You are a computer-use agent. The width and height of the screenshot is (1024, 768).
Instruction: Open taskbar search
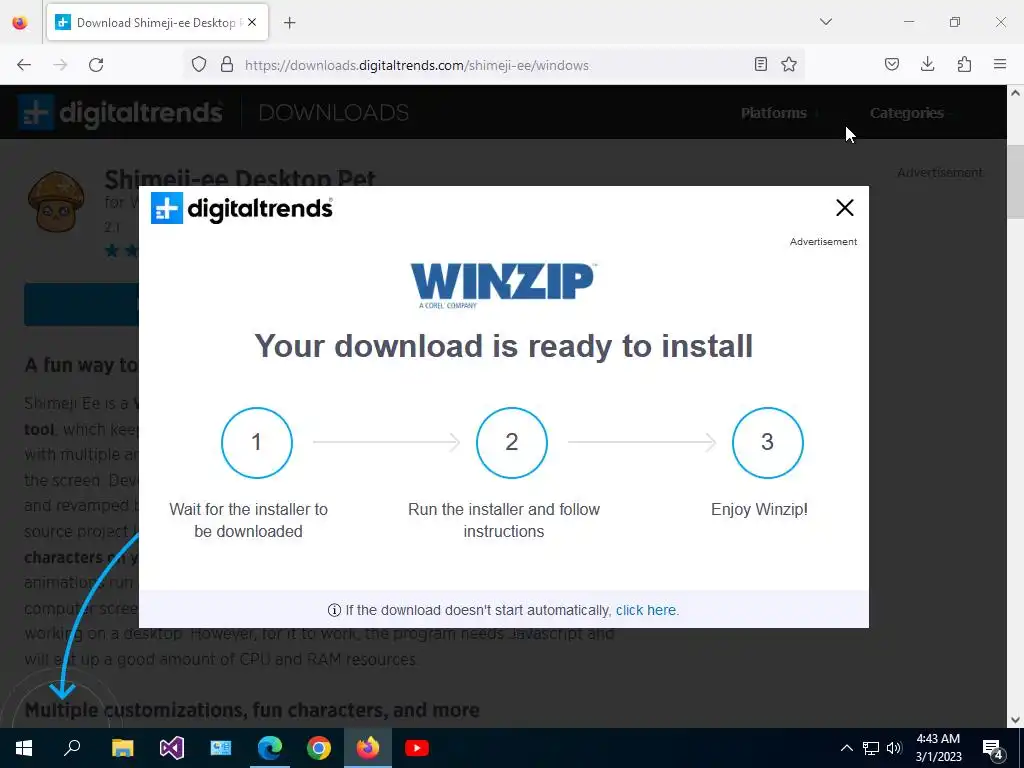coord(72,748)
